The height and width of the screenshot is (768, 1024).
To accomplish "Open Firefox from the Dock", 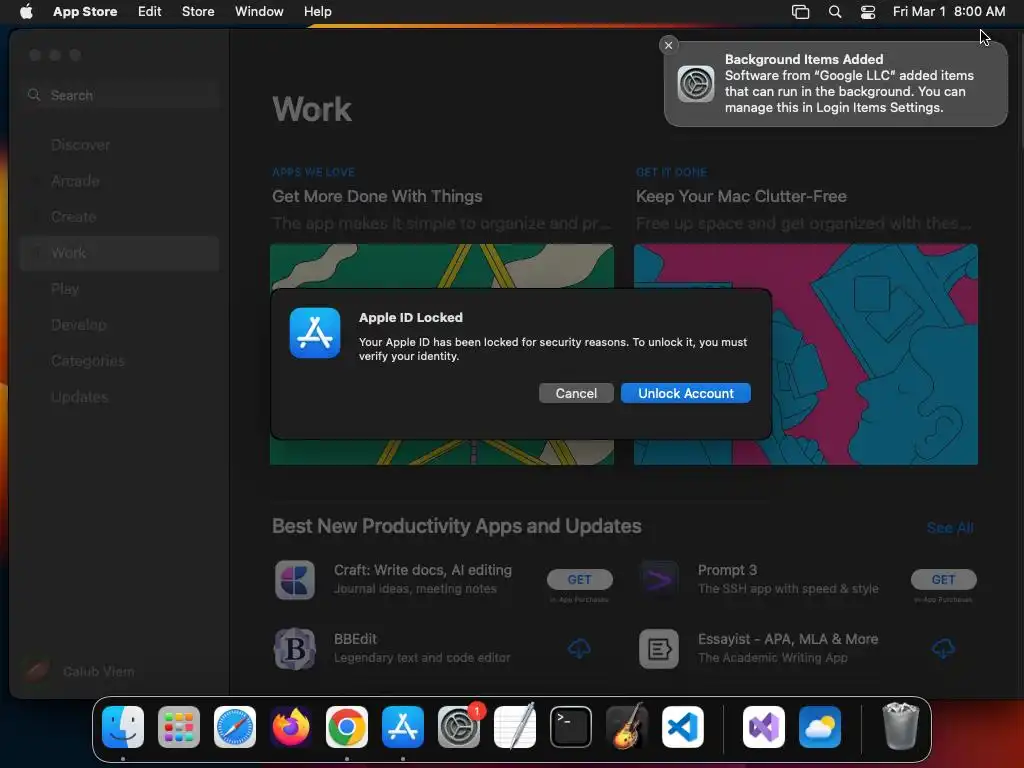I will (x=291, y=727).
